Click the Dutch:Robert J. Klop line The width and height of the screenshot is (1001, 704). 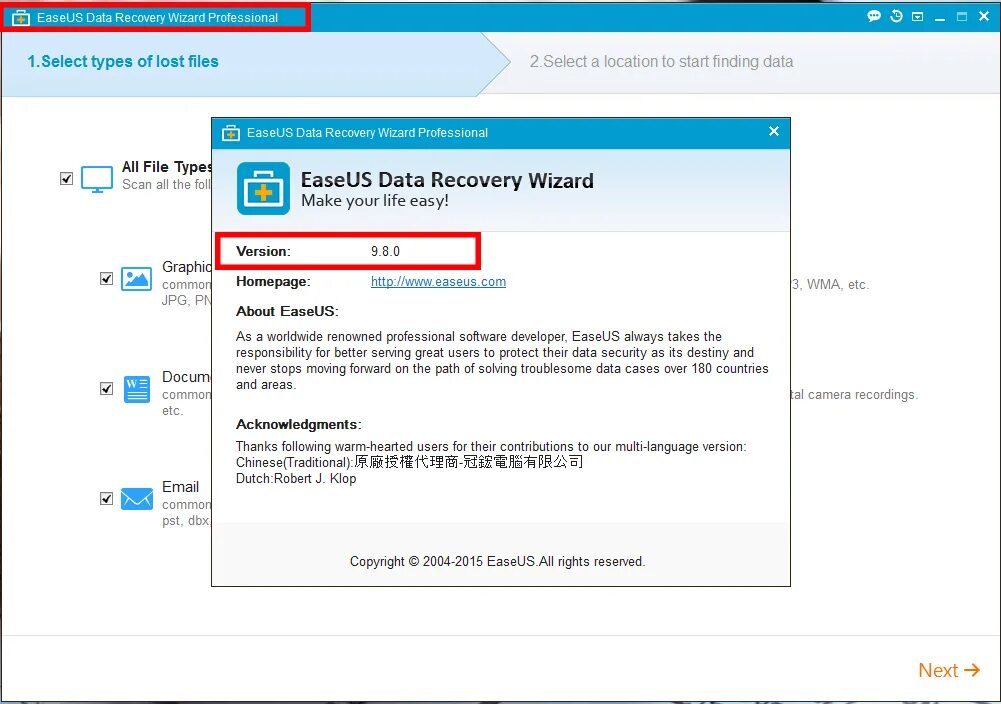point(296,479)
